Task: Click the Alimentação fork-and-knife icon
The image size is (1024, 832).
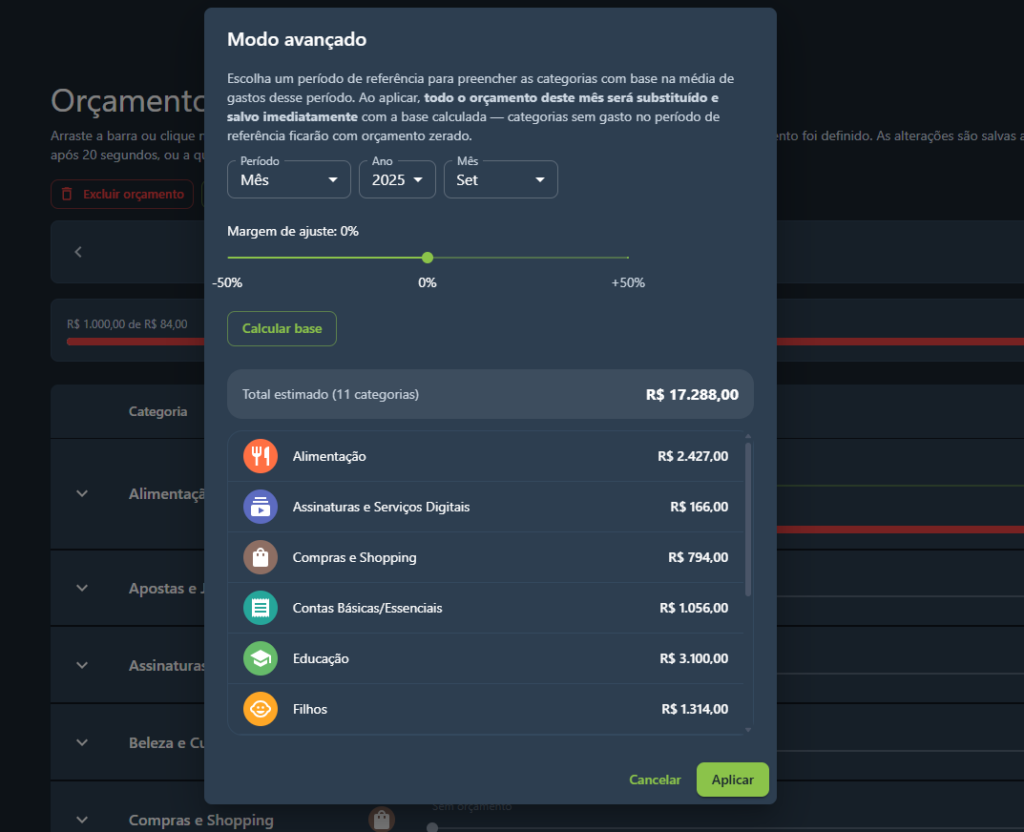Action: click(x=260, y=456)
